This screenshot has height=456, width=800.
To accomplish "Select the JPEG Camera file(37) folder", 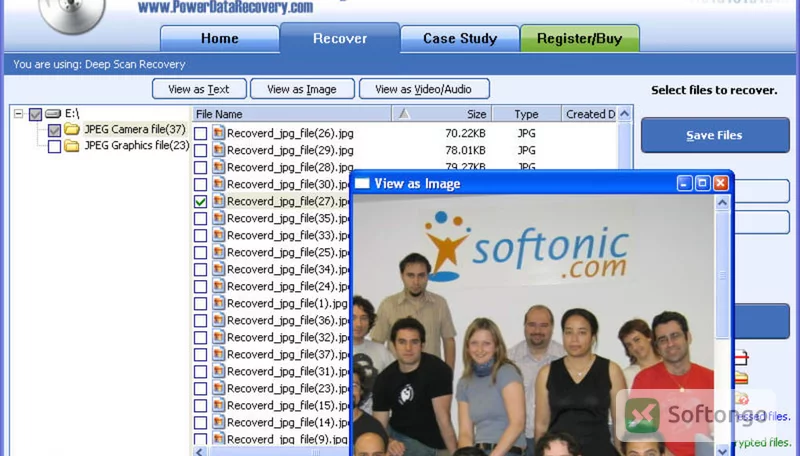I will 135,129.
